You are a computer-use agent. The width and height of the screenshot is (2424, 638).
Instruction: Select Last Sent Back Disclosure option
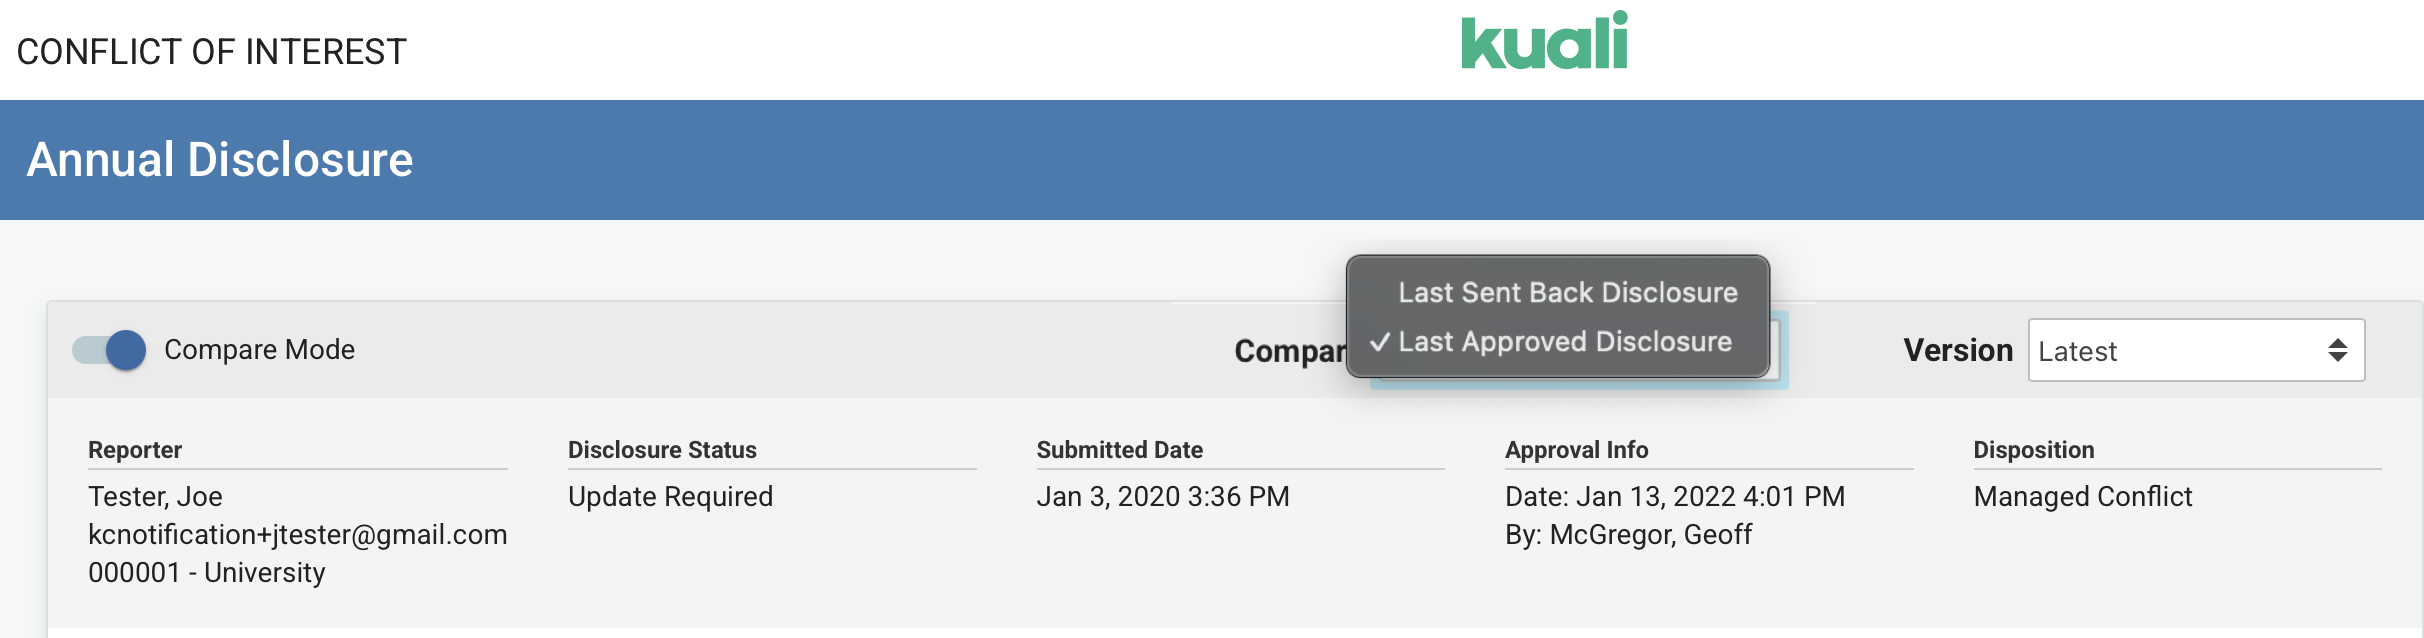[1567, 292]
